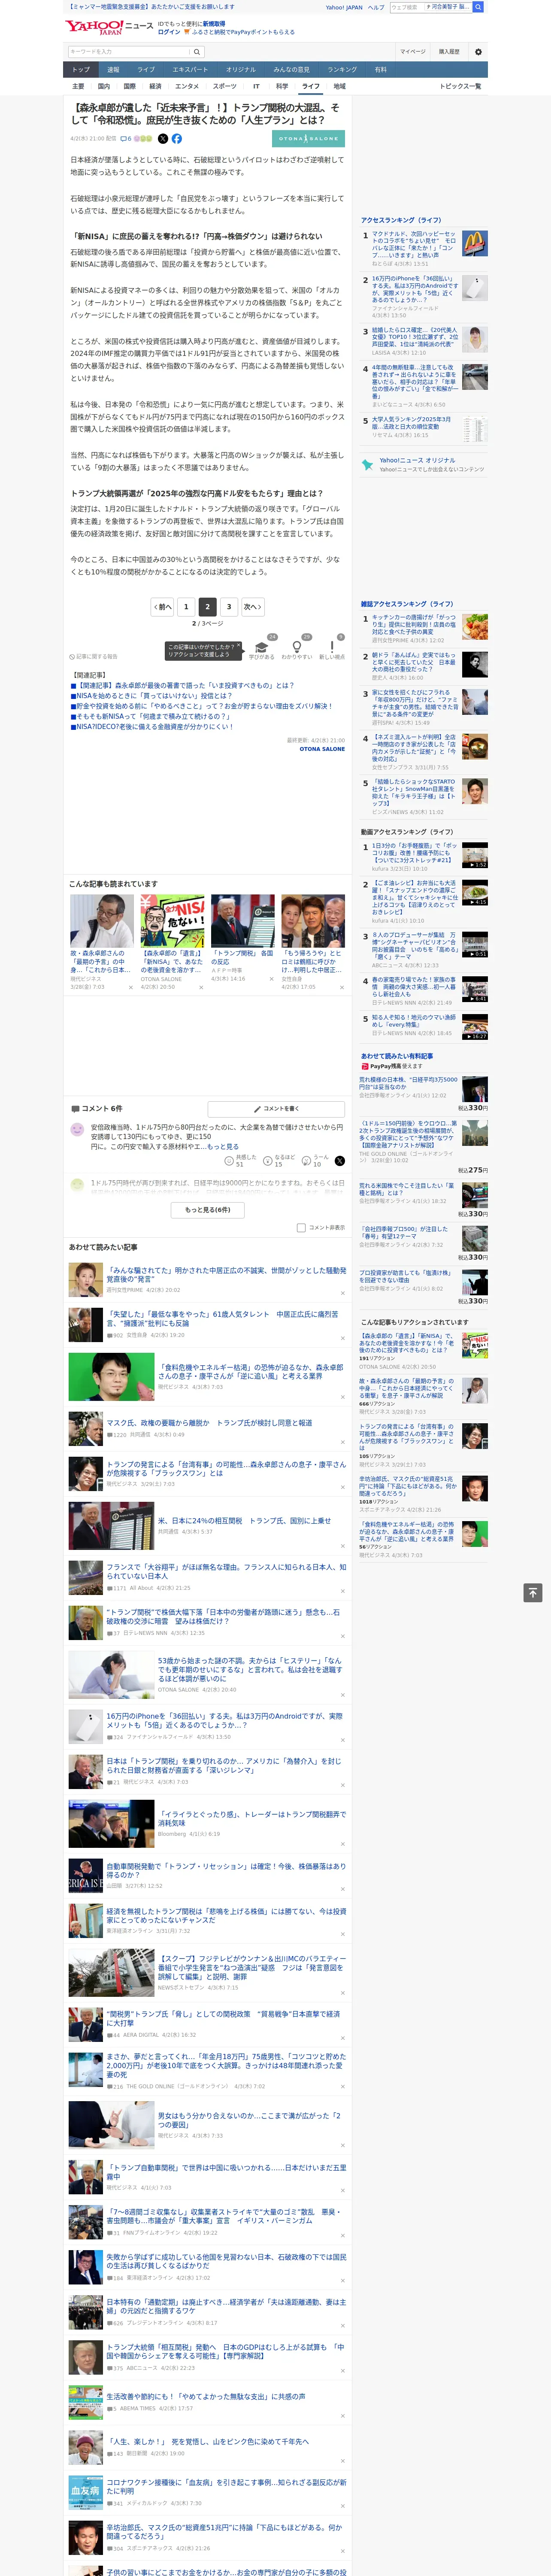Open settings via the gear icon
This screenshot has height=2576, width=551.
[478, 52]
